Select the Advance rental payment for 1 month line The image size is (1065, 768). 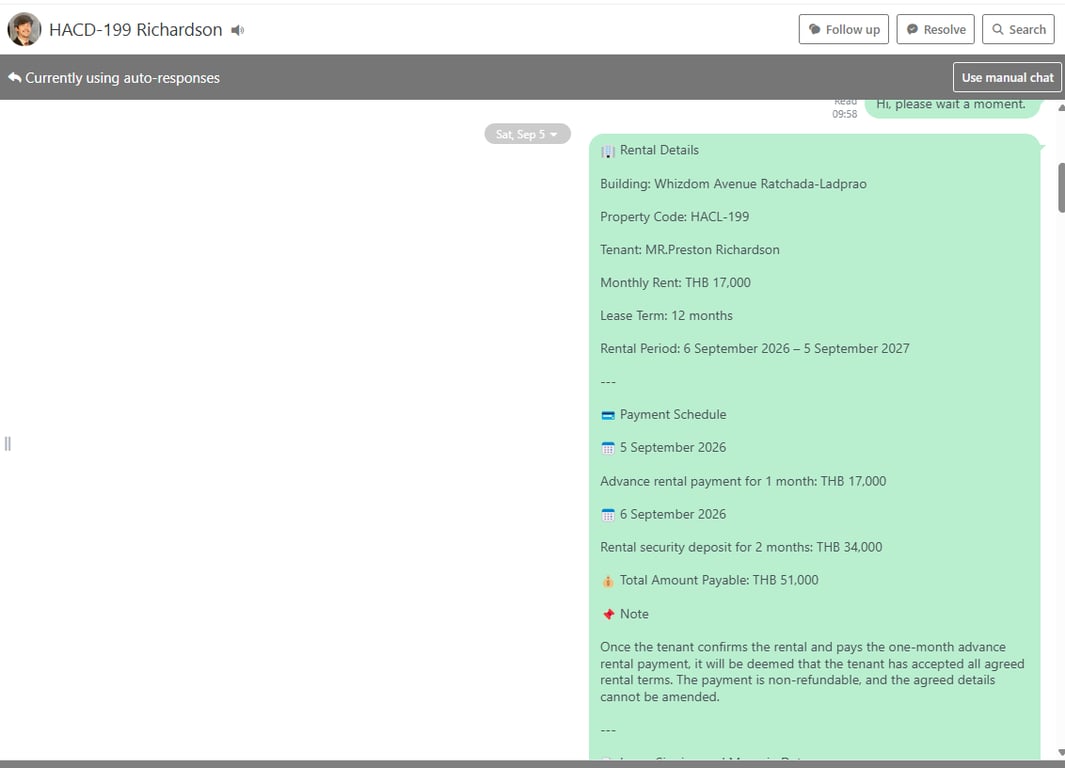tap(743, 481)
